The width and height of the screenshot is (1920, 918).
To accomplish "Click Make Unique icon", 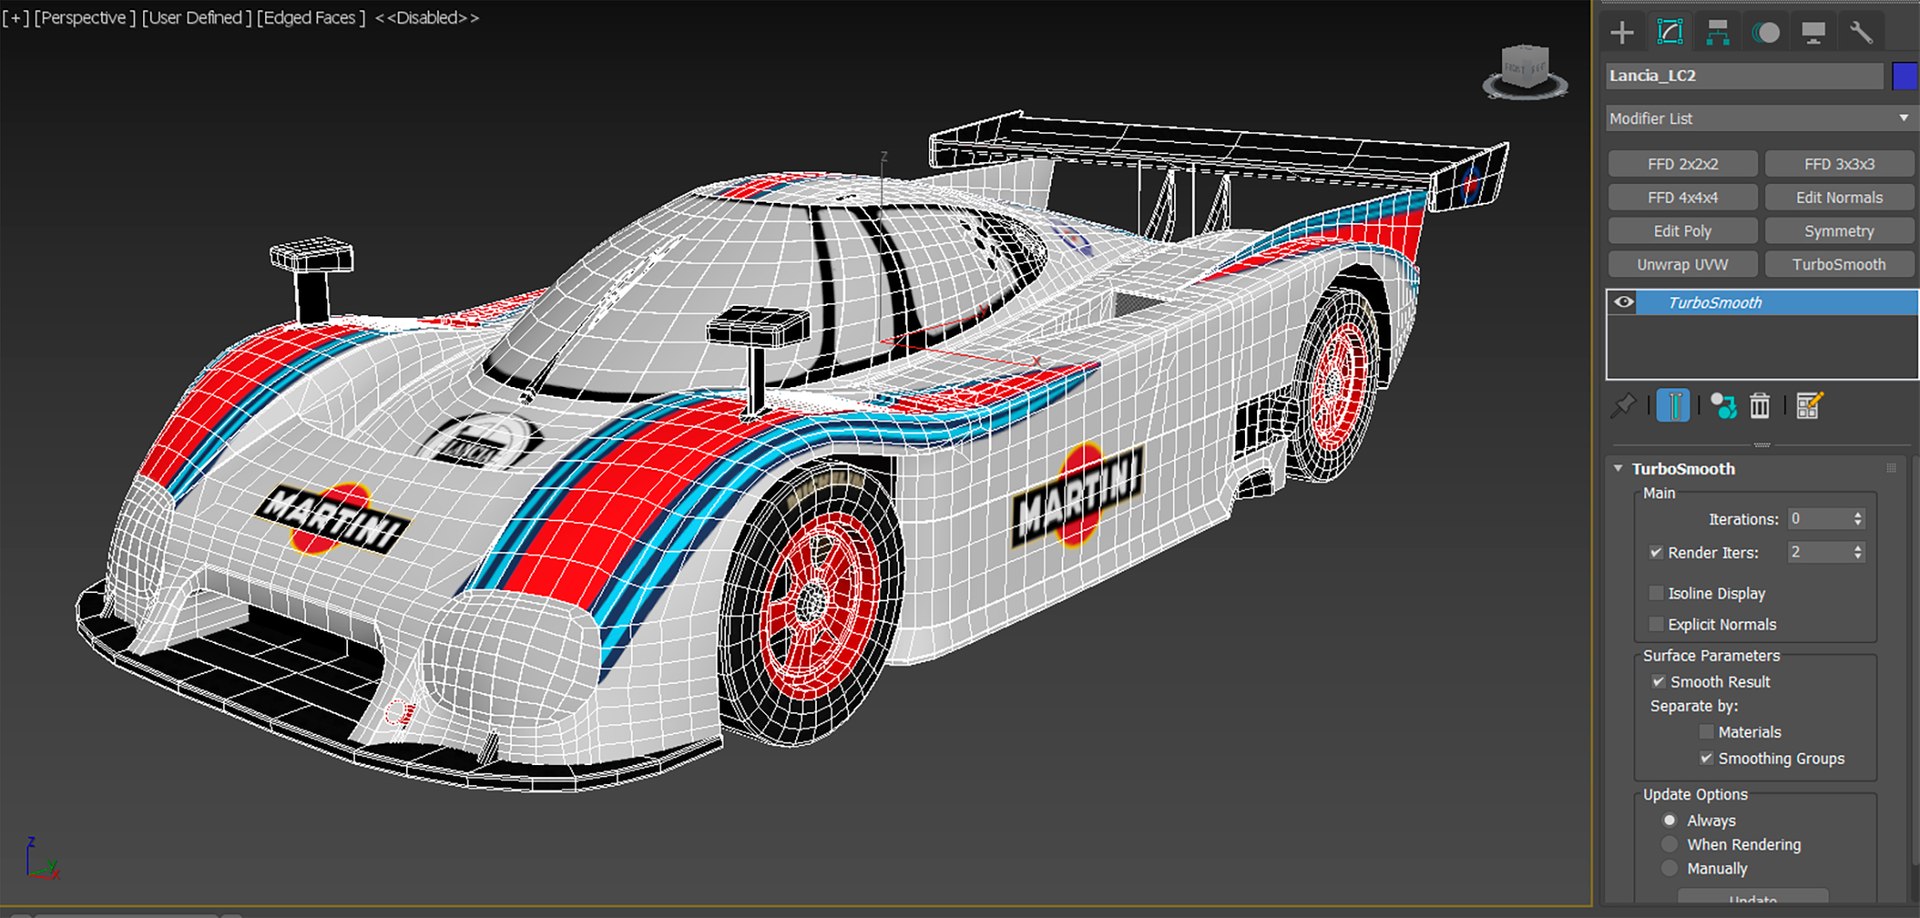I will pos(1723,405).
